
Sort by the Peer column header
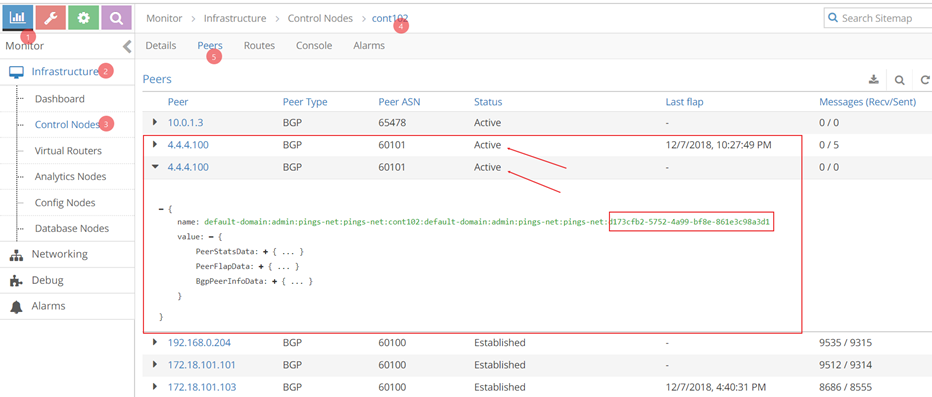pos(178,102)
